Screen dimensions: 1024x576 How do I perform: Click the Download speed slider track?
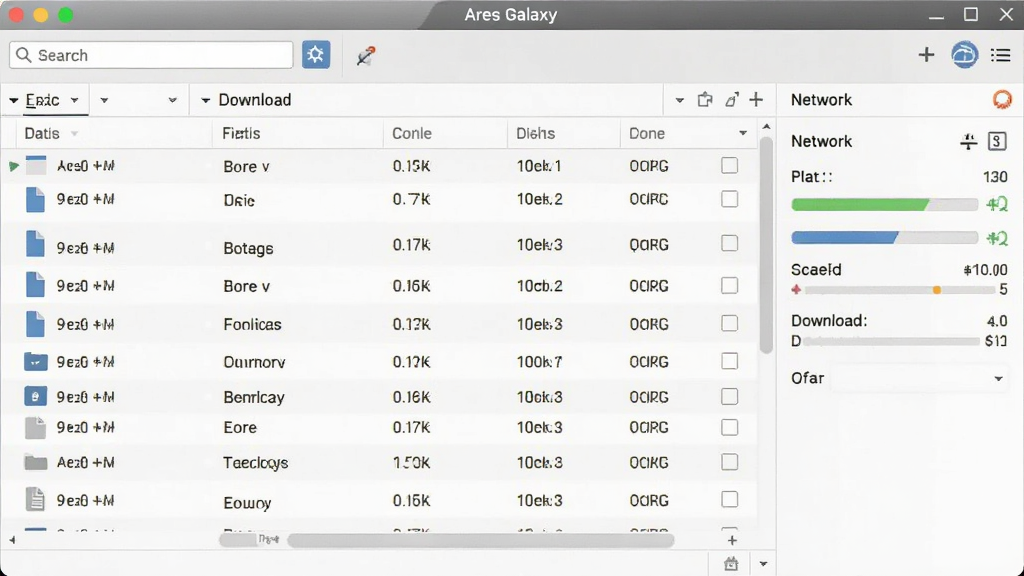[891, 341]
